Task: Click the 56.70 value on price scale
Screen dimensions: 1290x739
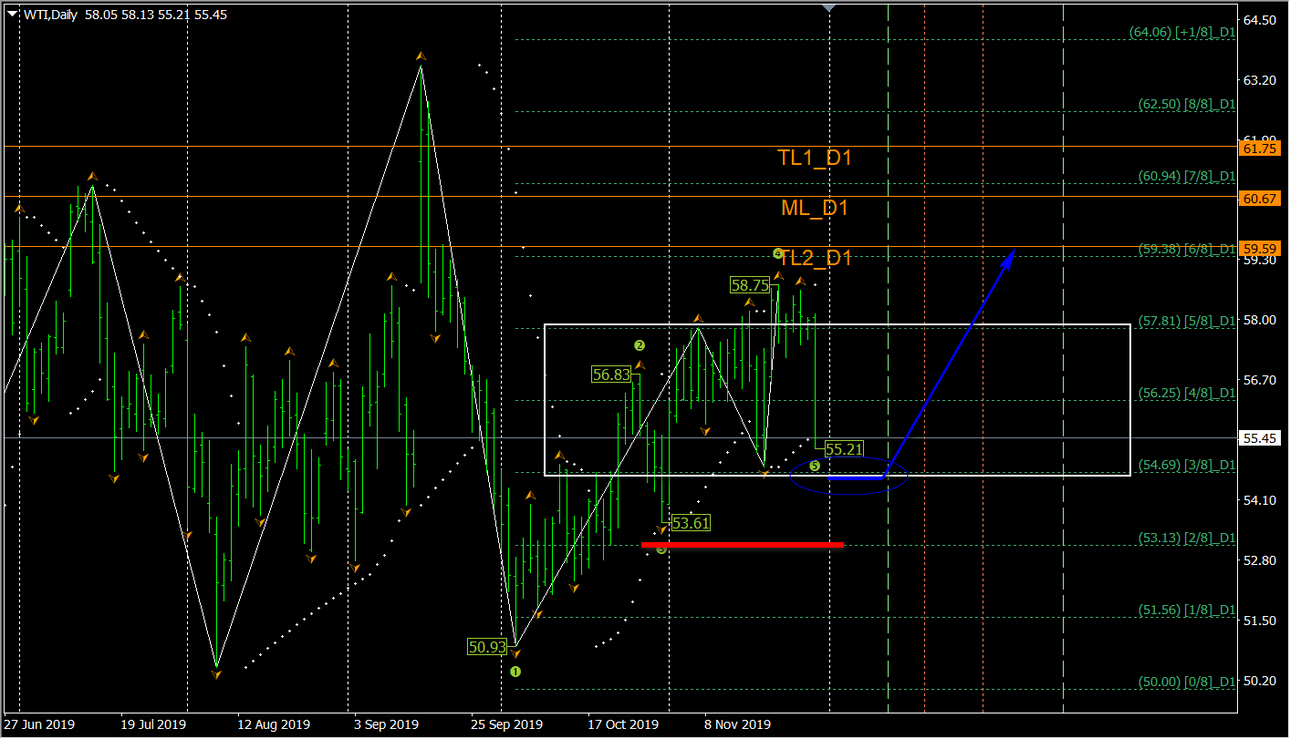Action: (x=1259, y=380)
